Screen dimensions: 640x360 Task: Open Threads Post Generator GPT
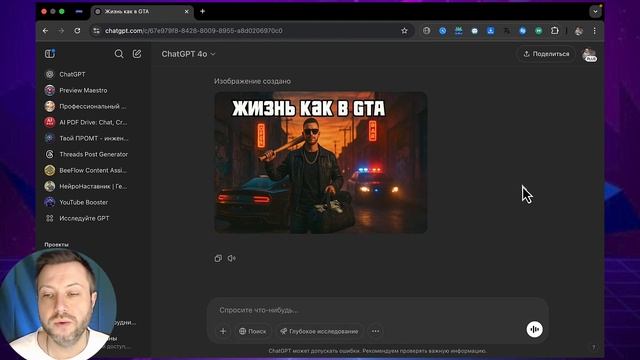[93, 154]
